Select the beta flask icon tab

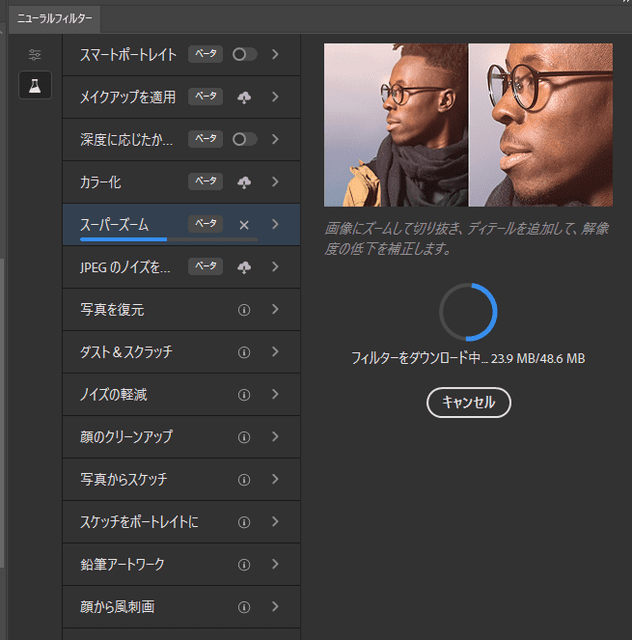point(35,85)
